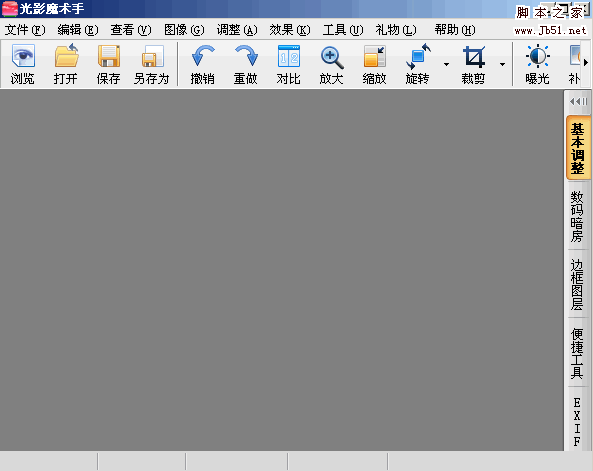Click the 浏览 (Browse) eye icon

(23, 56)
